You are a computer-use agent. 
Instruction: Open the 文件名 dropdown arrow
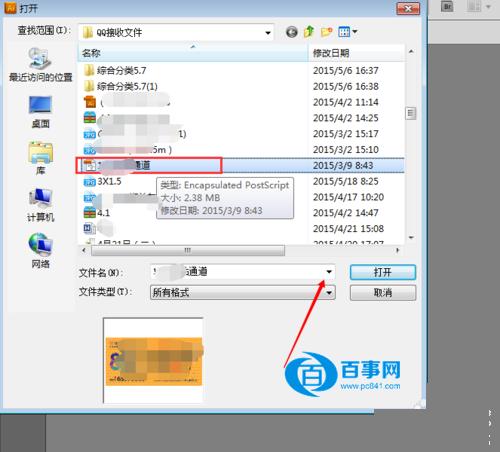click(x=329, y=272)
